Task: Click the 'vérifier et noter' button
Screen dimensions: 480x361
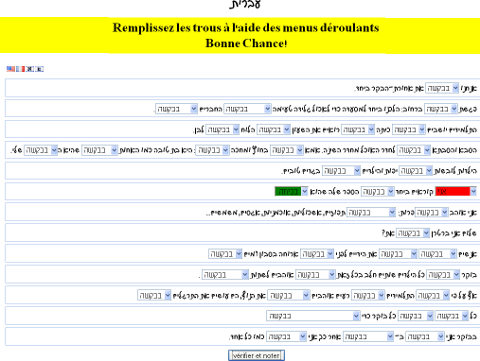Action: point(256,355)
